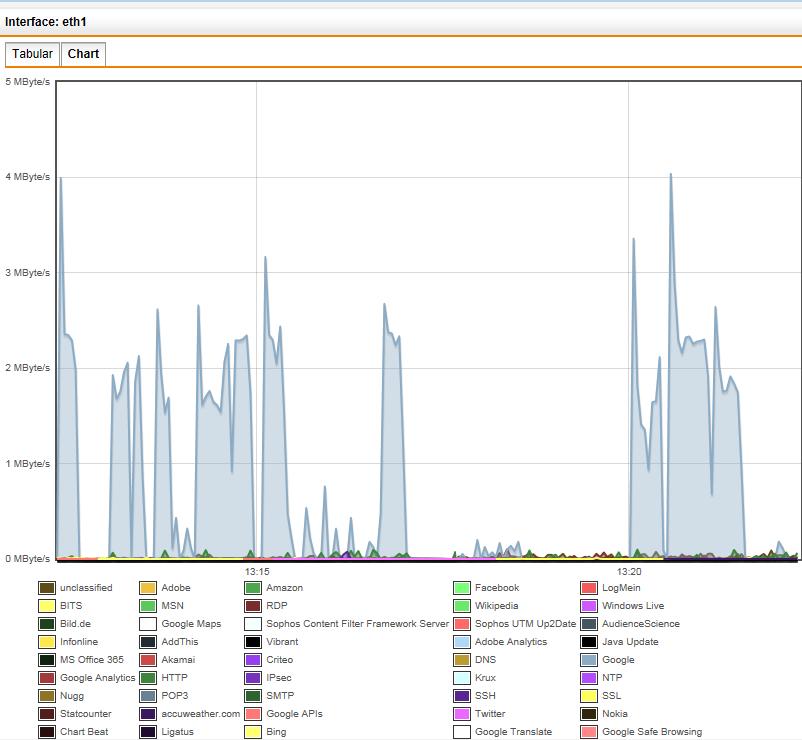This screenshot has width=802, height=740.
Task: Click the 13:15 time axis label
Action: (257, 572)
